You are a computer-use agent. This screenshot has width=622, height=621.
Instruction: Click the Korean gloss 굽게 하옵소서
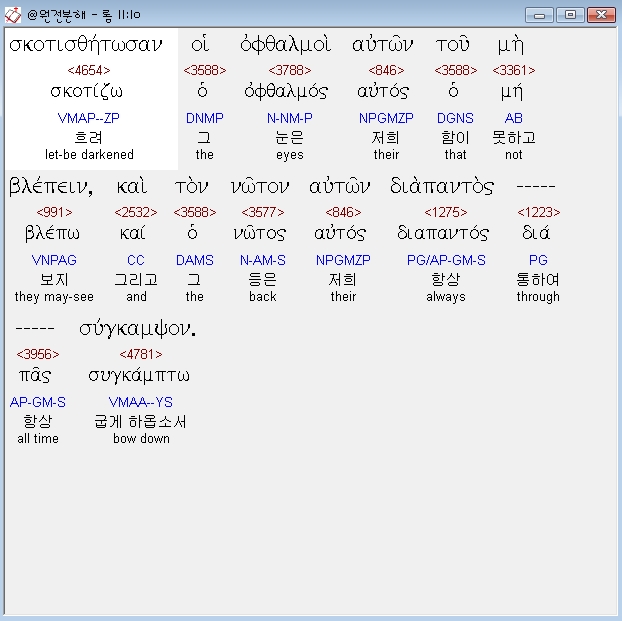tap(140, 421)
